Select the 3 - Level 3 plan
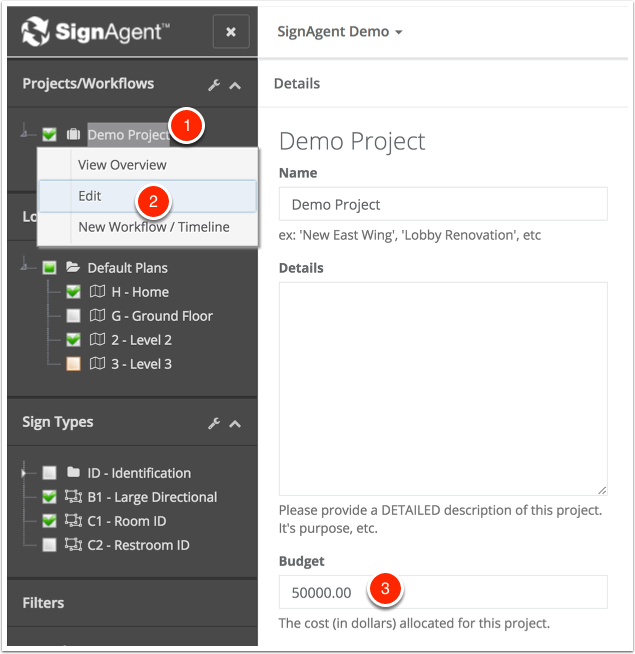Viewport: 635px width, 654px height. coord(141,364)
